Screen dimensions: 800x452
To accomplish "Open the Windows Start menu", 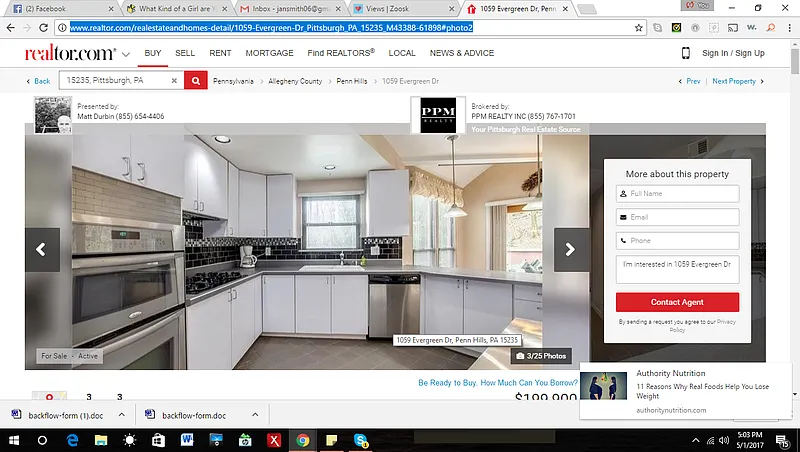I will point(14,440).
